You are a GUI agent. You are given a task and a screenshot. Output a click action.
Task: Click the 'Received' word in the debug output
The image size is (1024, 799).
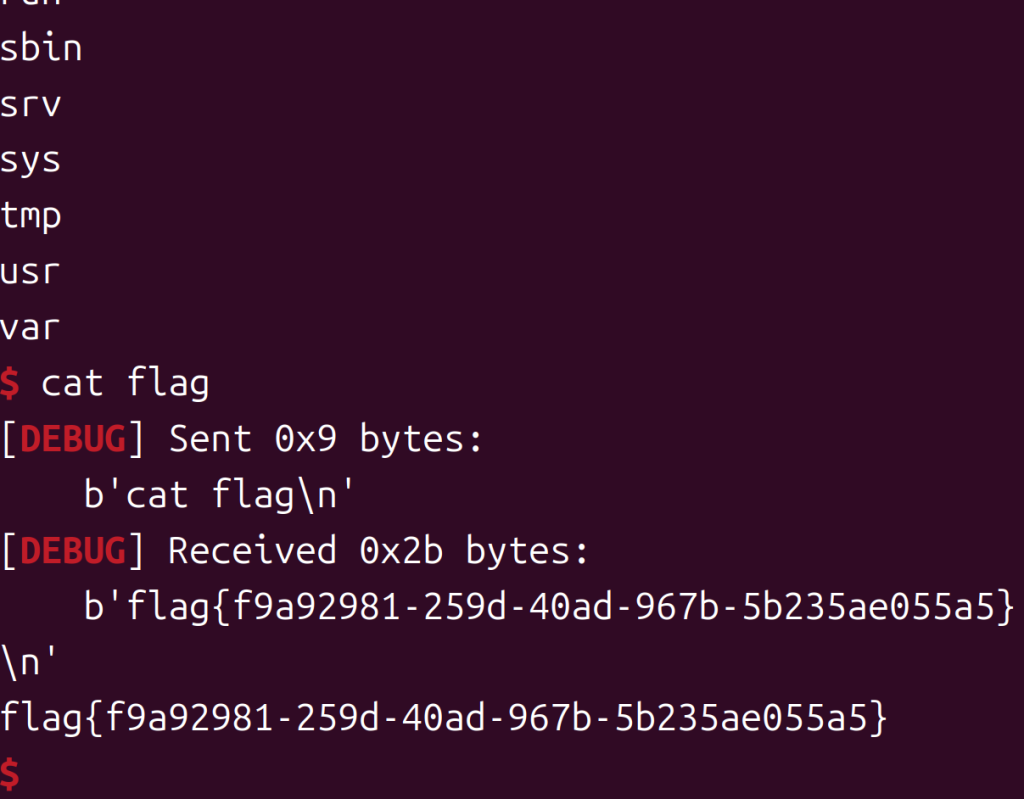pos(252,551)
